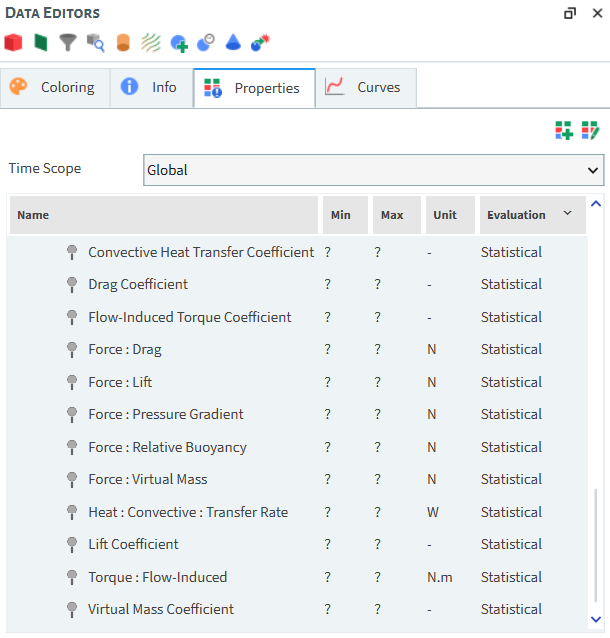610x638 pixels.
Task: Switch to the Coloring tab
Action: (x=55, y=87)
